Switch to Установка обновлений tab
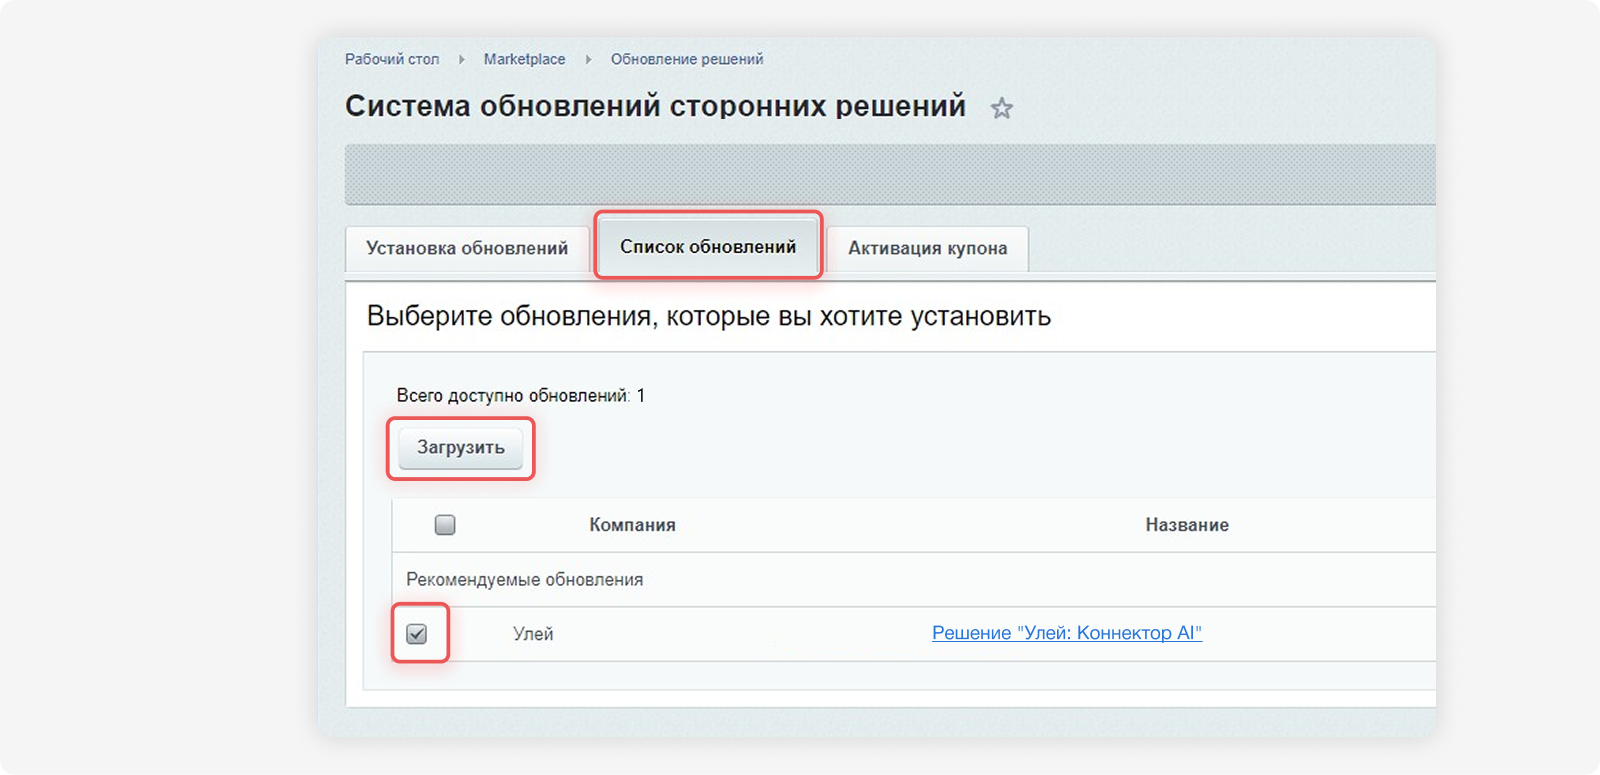Image resolution: width=1600 pixels, height=775 pixels. (467, 248)
